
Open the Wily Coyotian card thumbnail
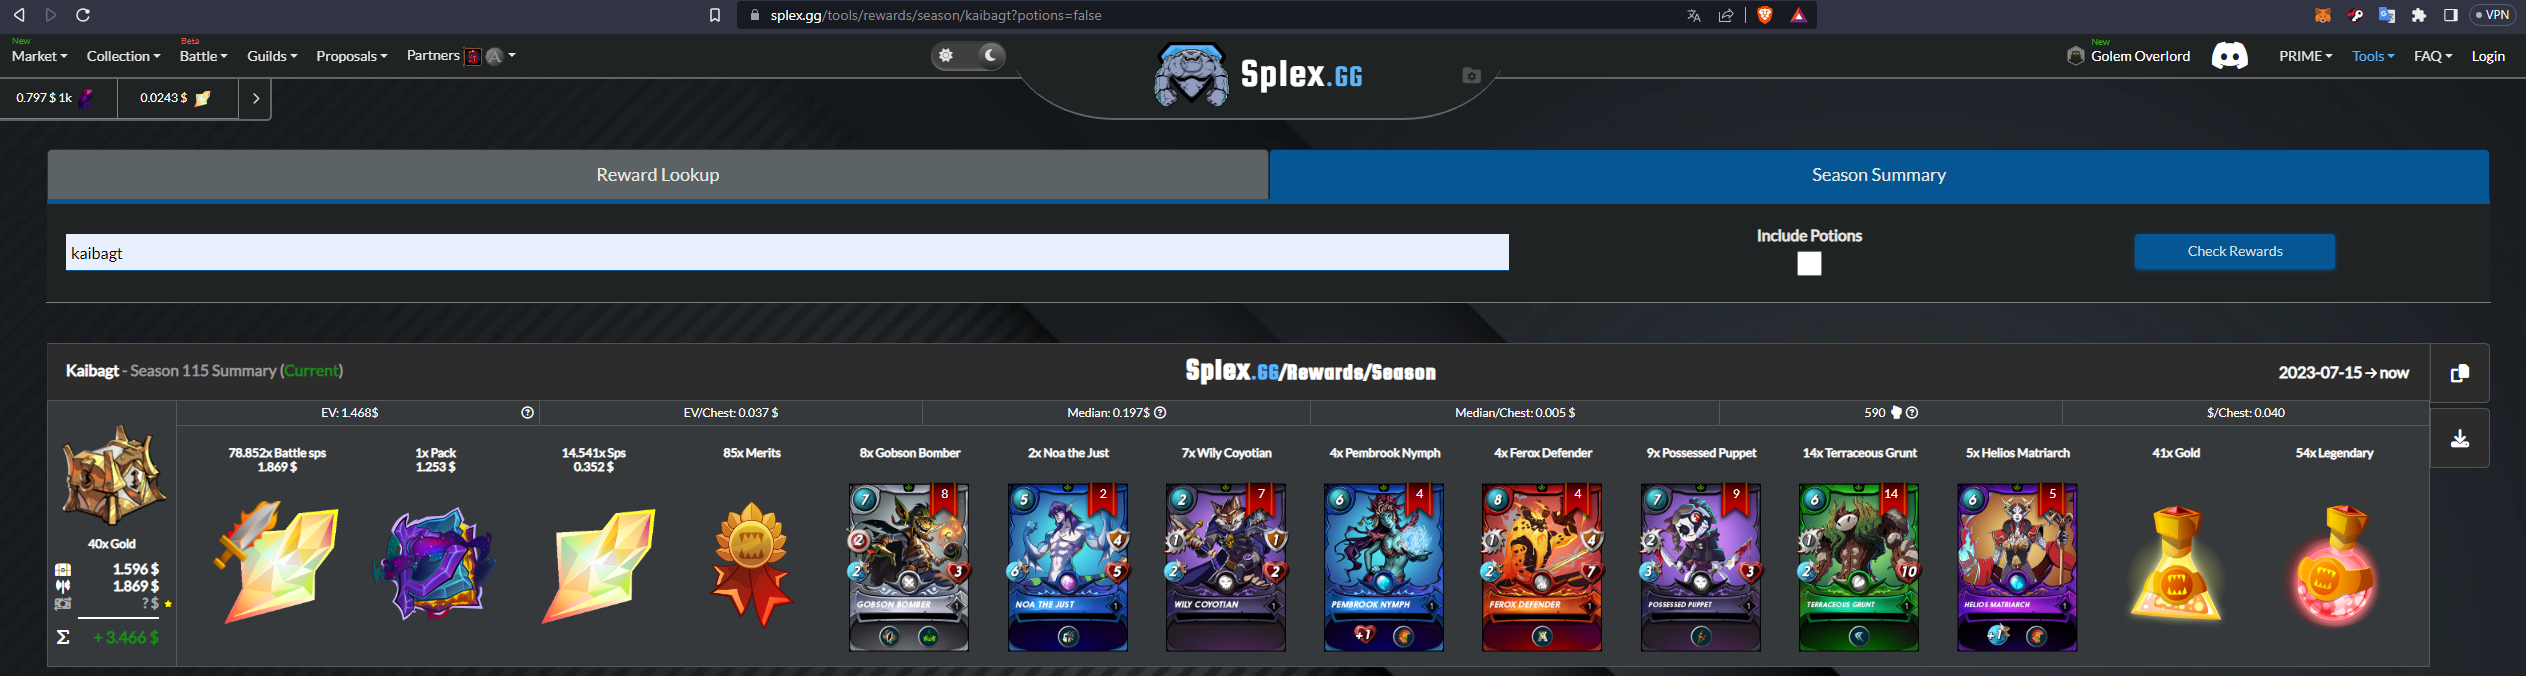click(1226, 567)
